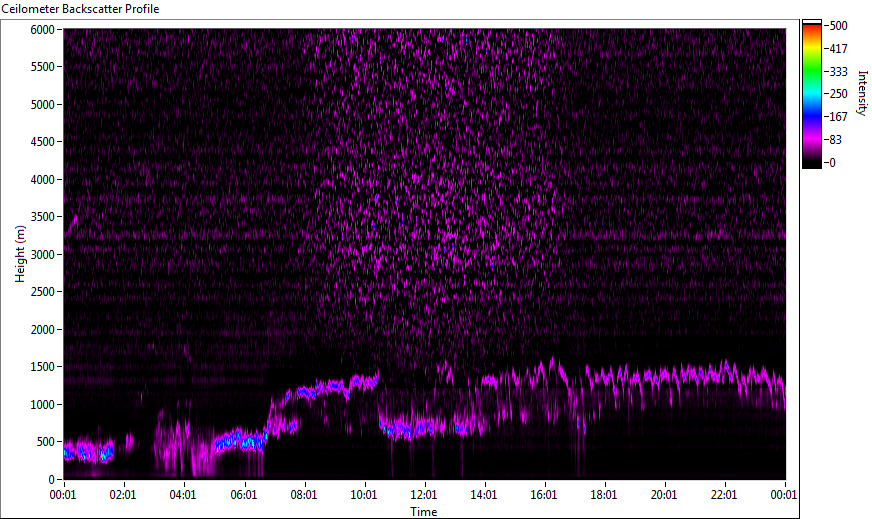
Task: Select the 500 intensity scale label
Action: tap(838, 26)
